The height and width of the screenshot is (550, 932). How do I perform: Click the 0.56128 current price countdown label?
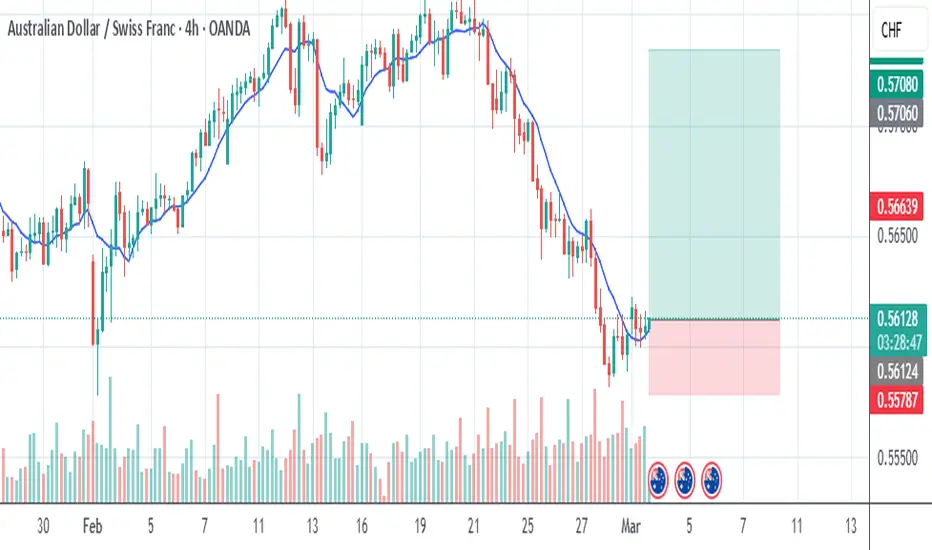(x=898, y=330)
